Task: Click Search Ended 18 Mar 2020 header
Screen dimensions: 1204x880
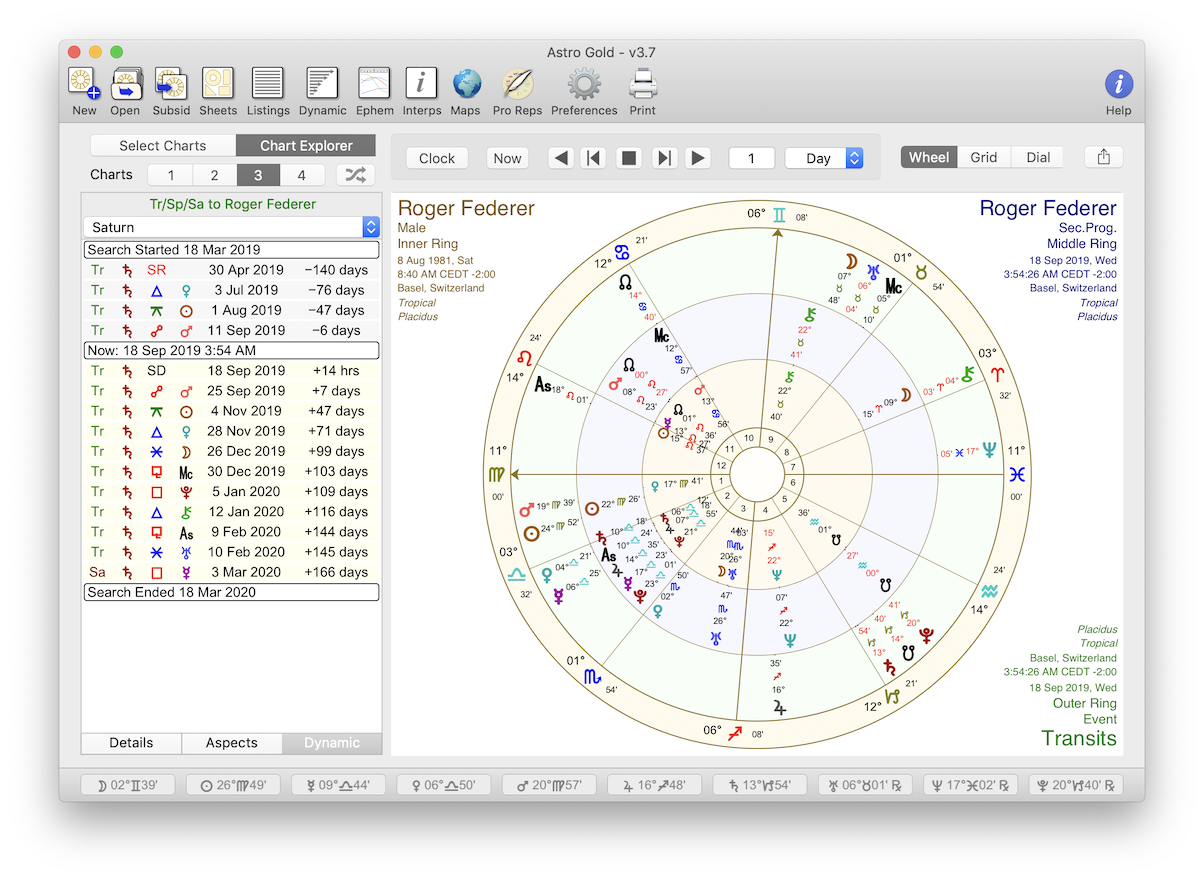Action: tap(231, 592)
